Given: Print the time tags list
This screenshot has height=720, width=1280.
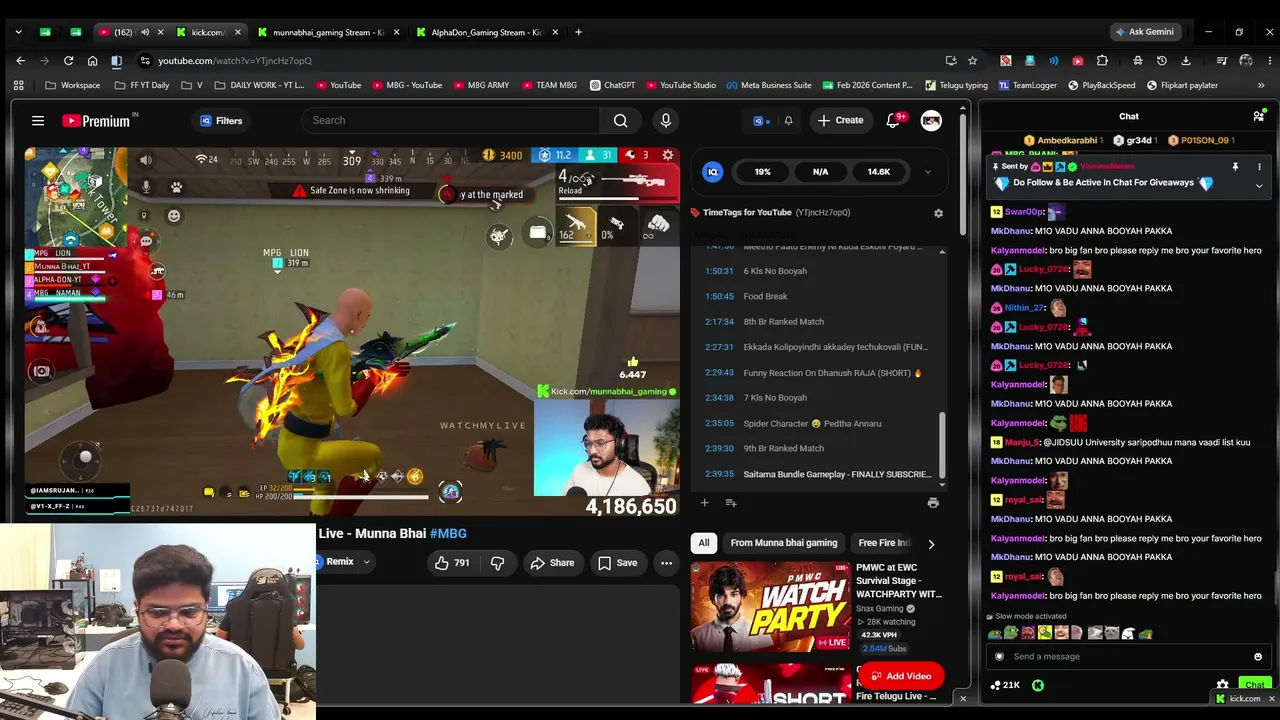Looking at the screenshot, I should (x=933, y=503).
